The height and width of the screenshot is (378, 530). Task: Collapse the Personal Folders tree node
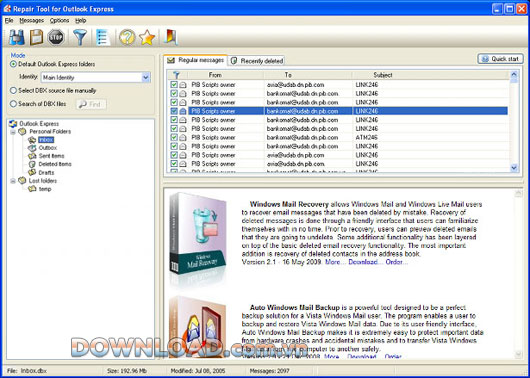[x=13, y=132]
